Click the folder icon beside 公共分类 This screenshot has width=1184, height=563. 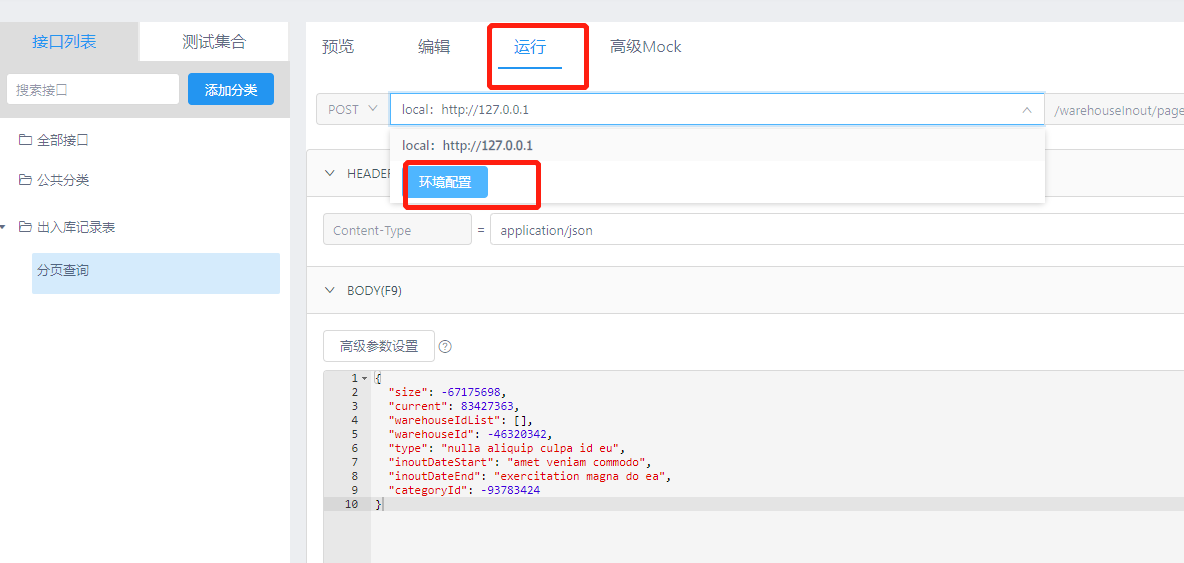(25, 180)
